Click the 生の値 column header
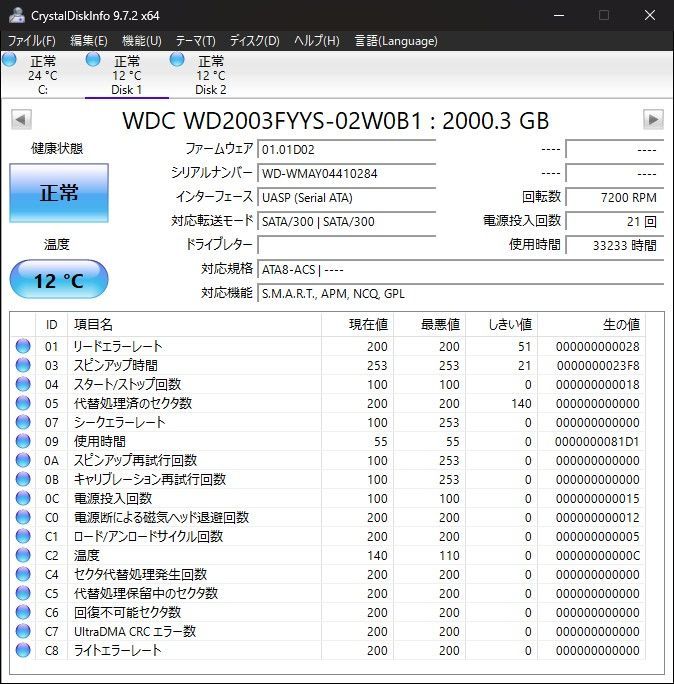The width and height of the screenshot is (674, 684). point(592,324)
